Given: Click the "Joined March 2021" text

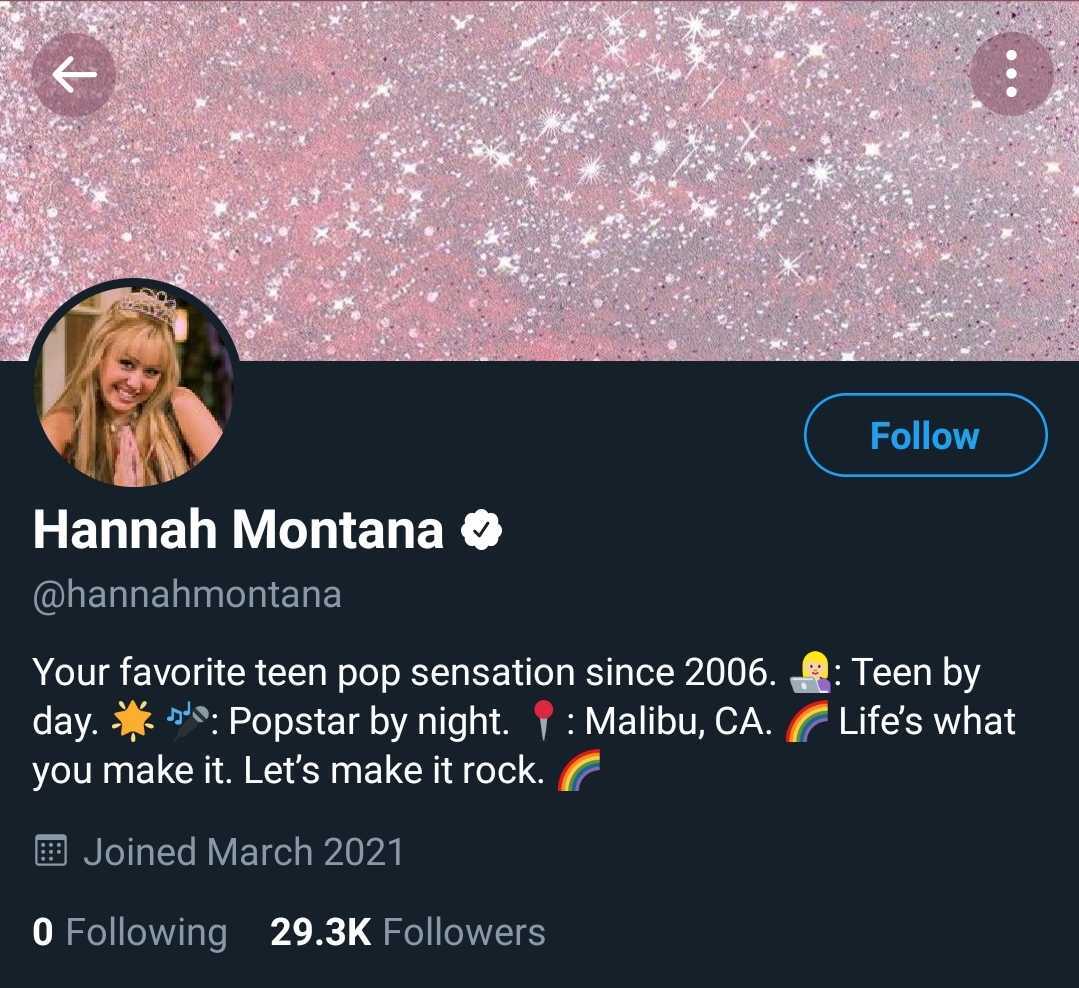Looking at the screenshot, I should click(x=243, y=852).
